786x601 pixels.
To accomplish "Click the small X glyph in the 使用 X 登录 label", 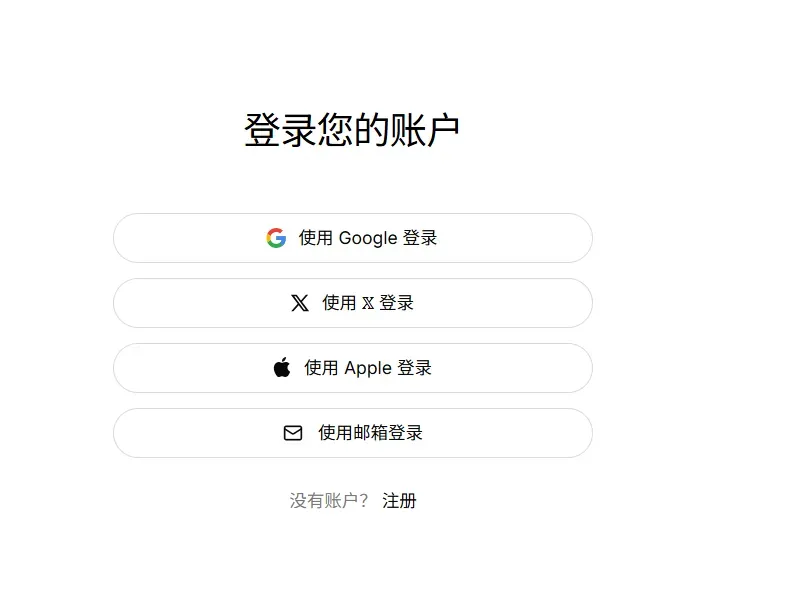I will (x=368, y=303).
